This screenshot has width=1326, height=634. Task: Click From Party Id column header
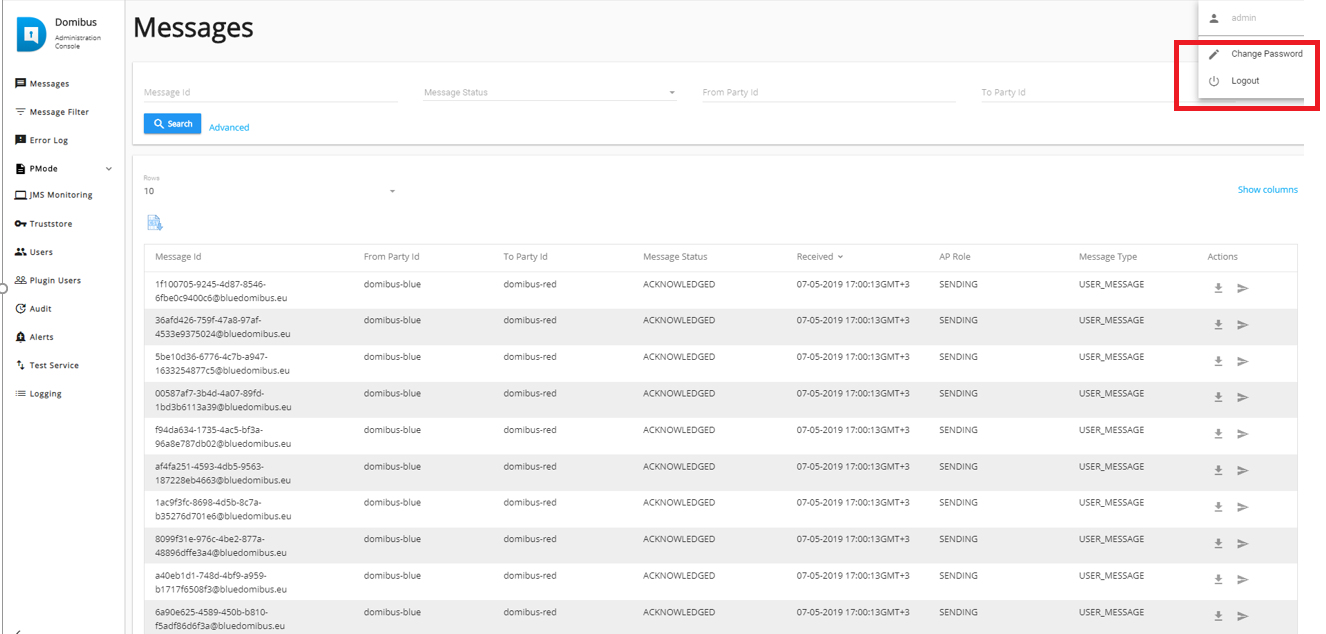pyautogui.click(x=391, y=257)
